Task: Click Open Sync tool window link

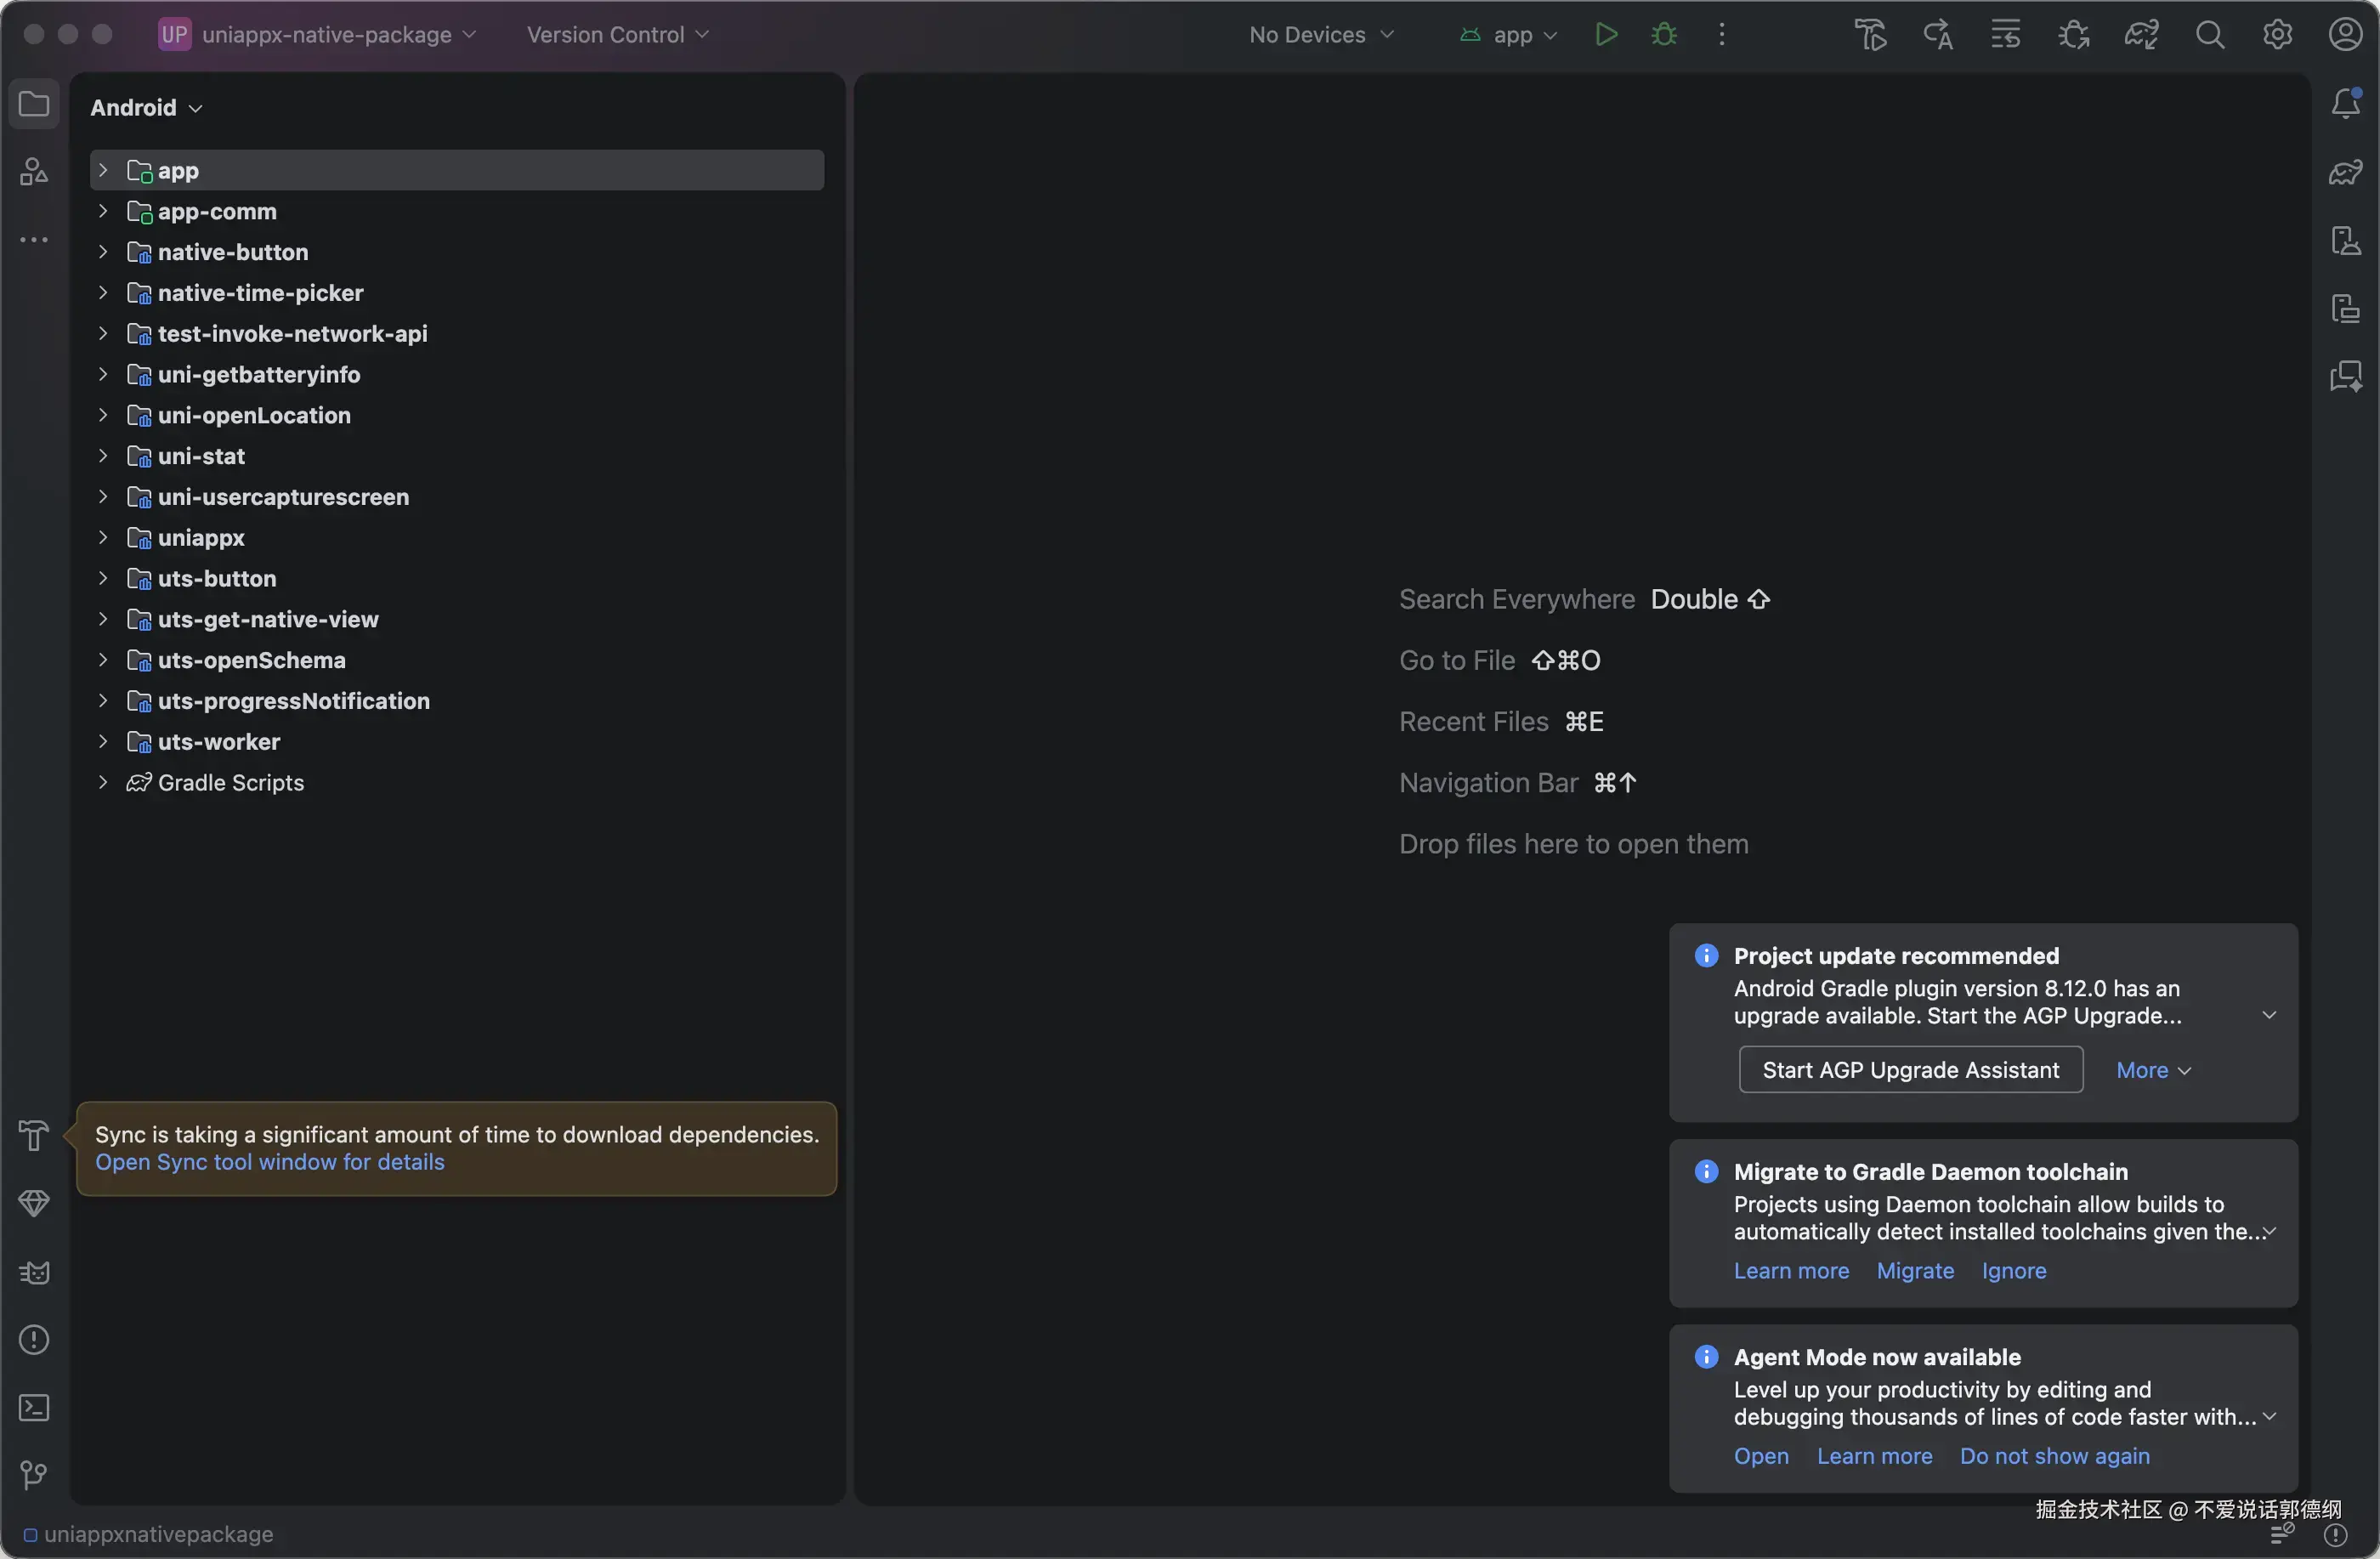Action: [x=269, y=1162]
